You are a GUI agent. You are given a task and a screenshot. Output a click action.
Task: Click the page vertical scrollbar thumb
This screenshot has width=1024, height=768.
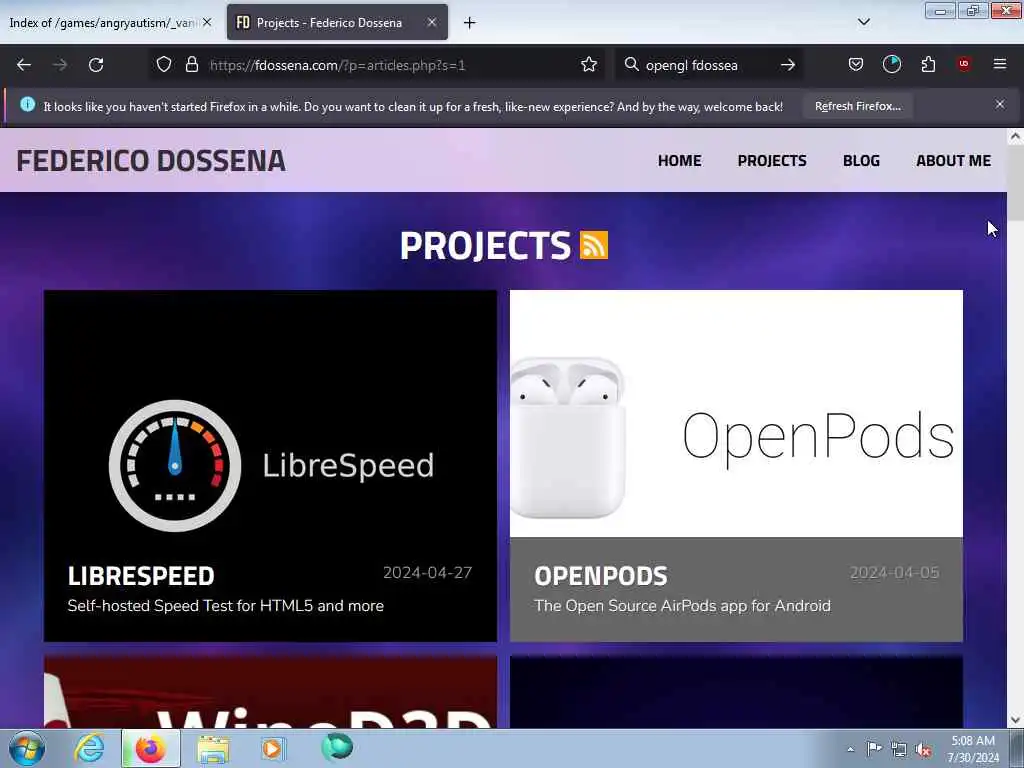click(x=1015, y=183)
